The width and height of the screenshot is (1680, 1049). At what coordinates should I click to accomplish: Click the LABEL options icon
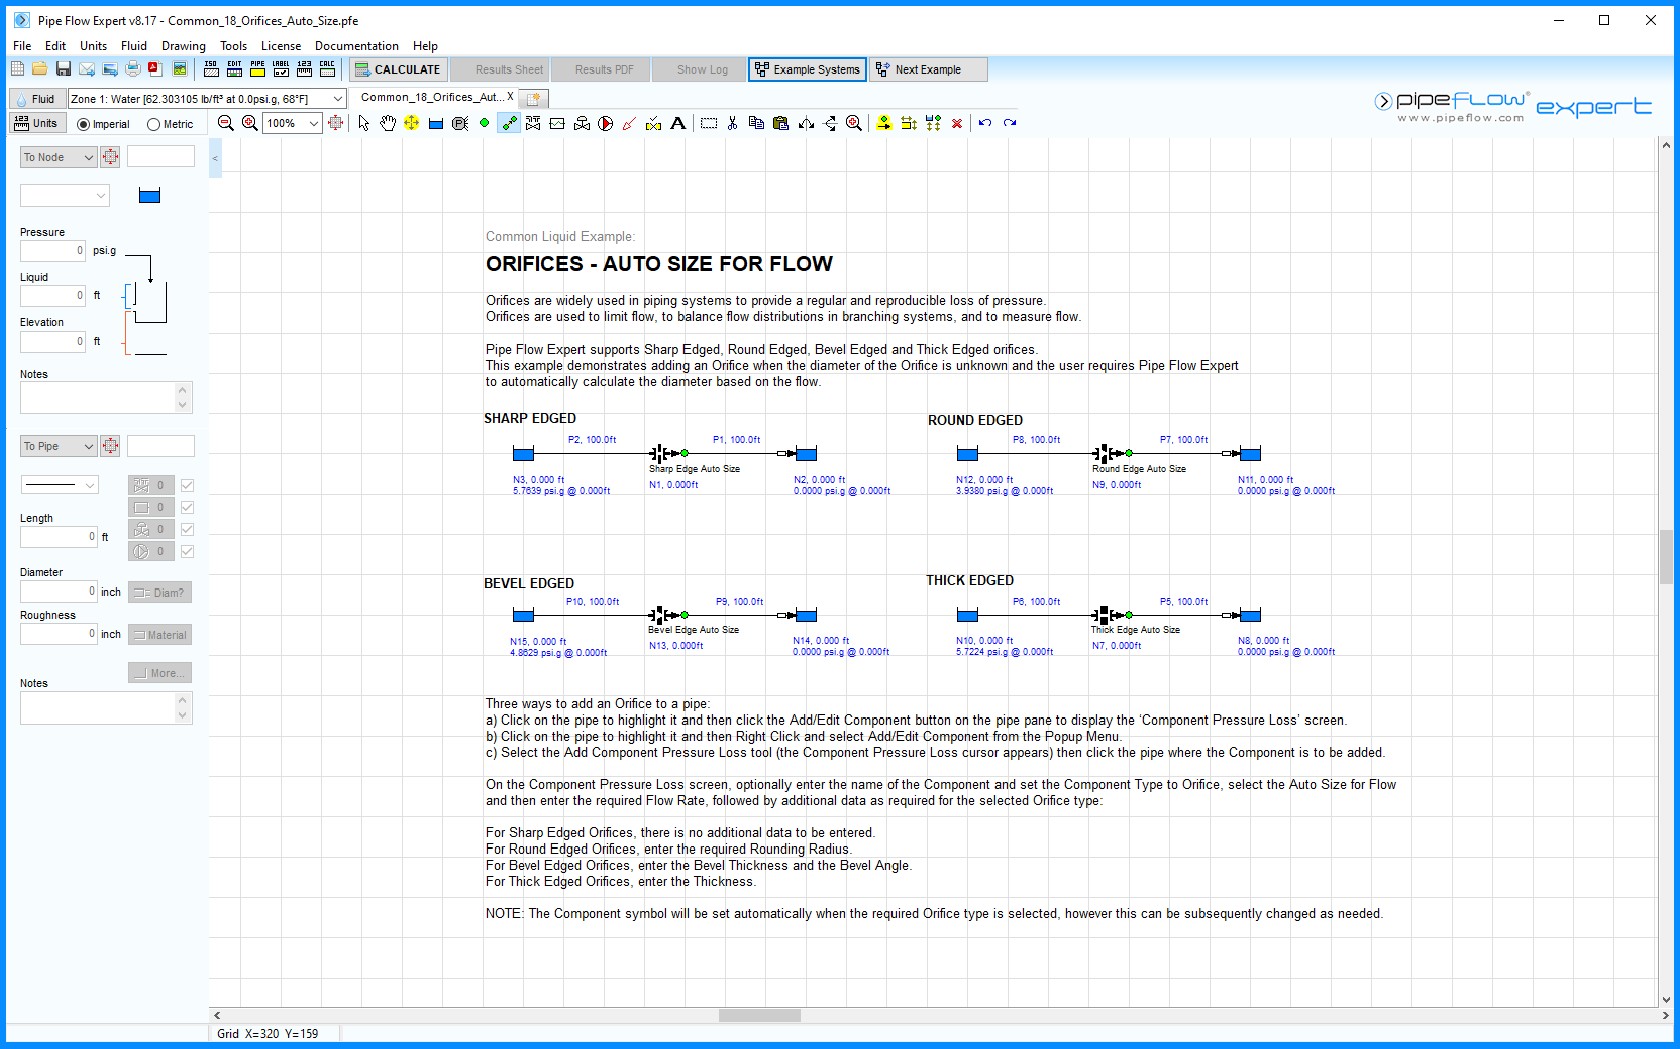[x=281, y=69]
